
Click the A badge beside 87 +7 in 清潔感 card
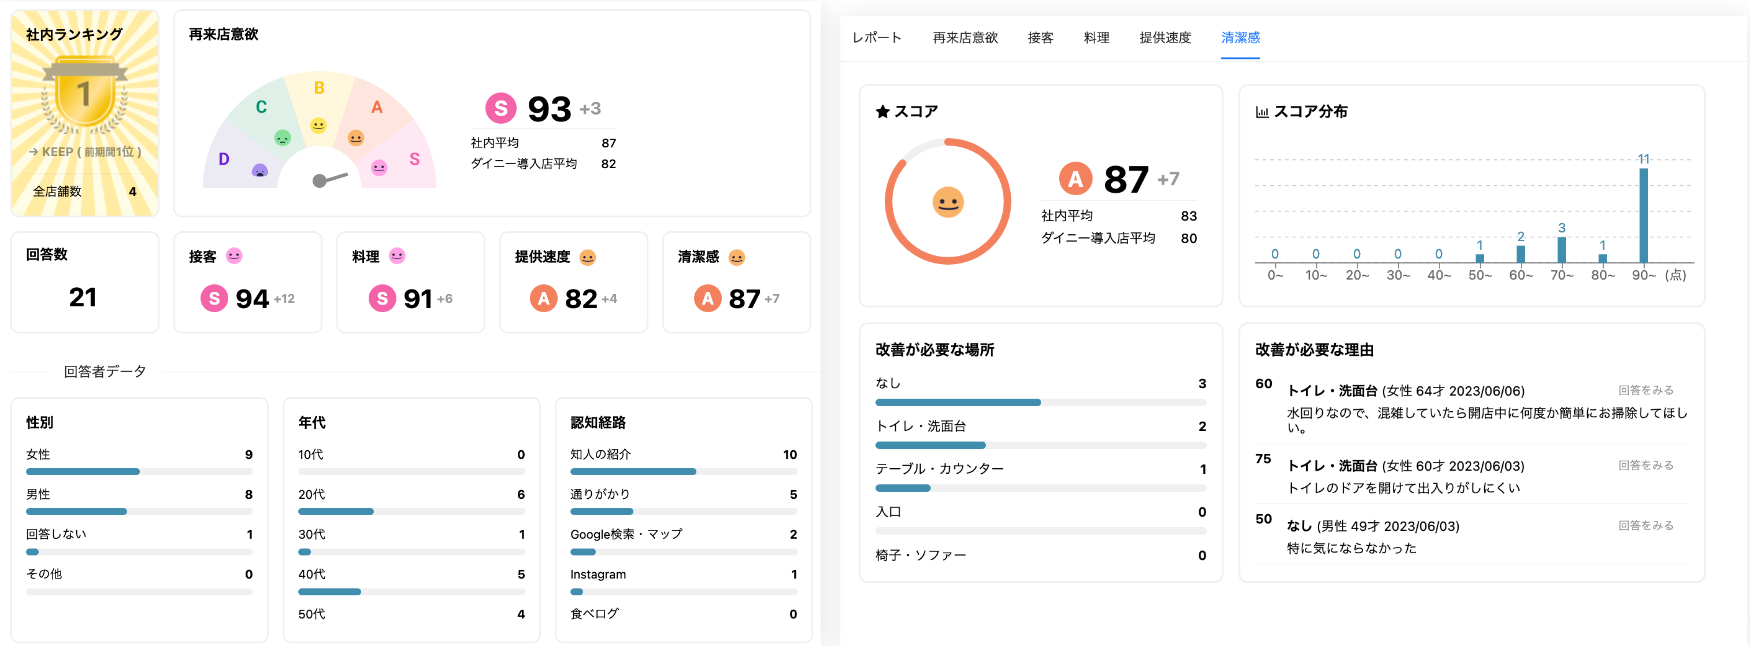(707, 298)
